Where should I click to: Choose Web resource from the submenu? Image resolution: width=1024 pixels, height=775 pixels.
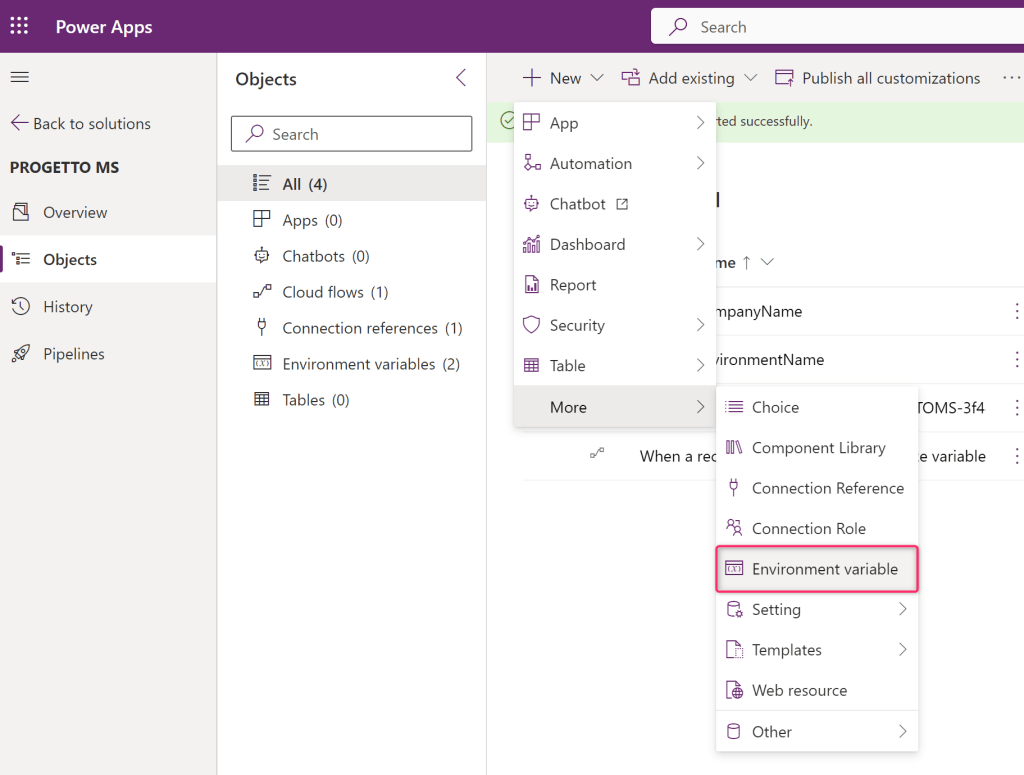pyautogui.click(x=798, y=690)
